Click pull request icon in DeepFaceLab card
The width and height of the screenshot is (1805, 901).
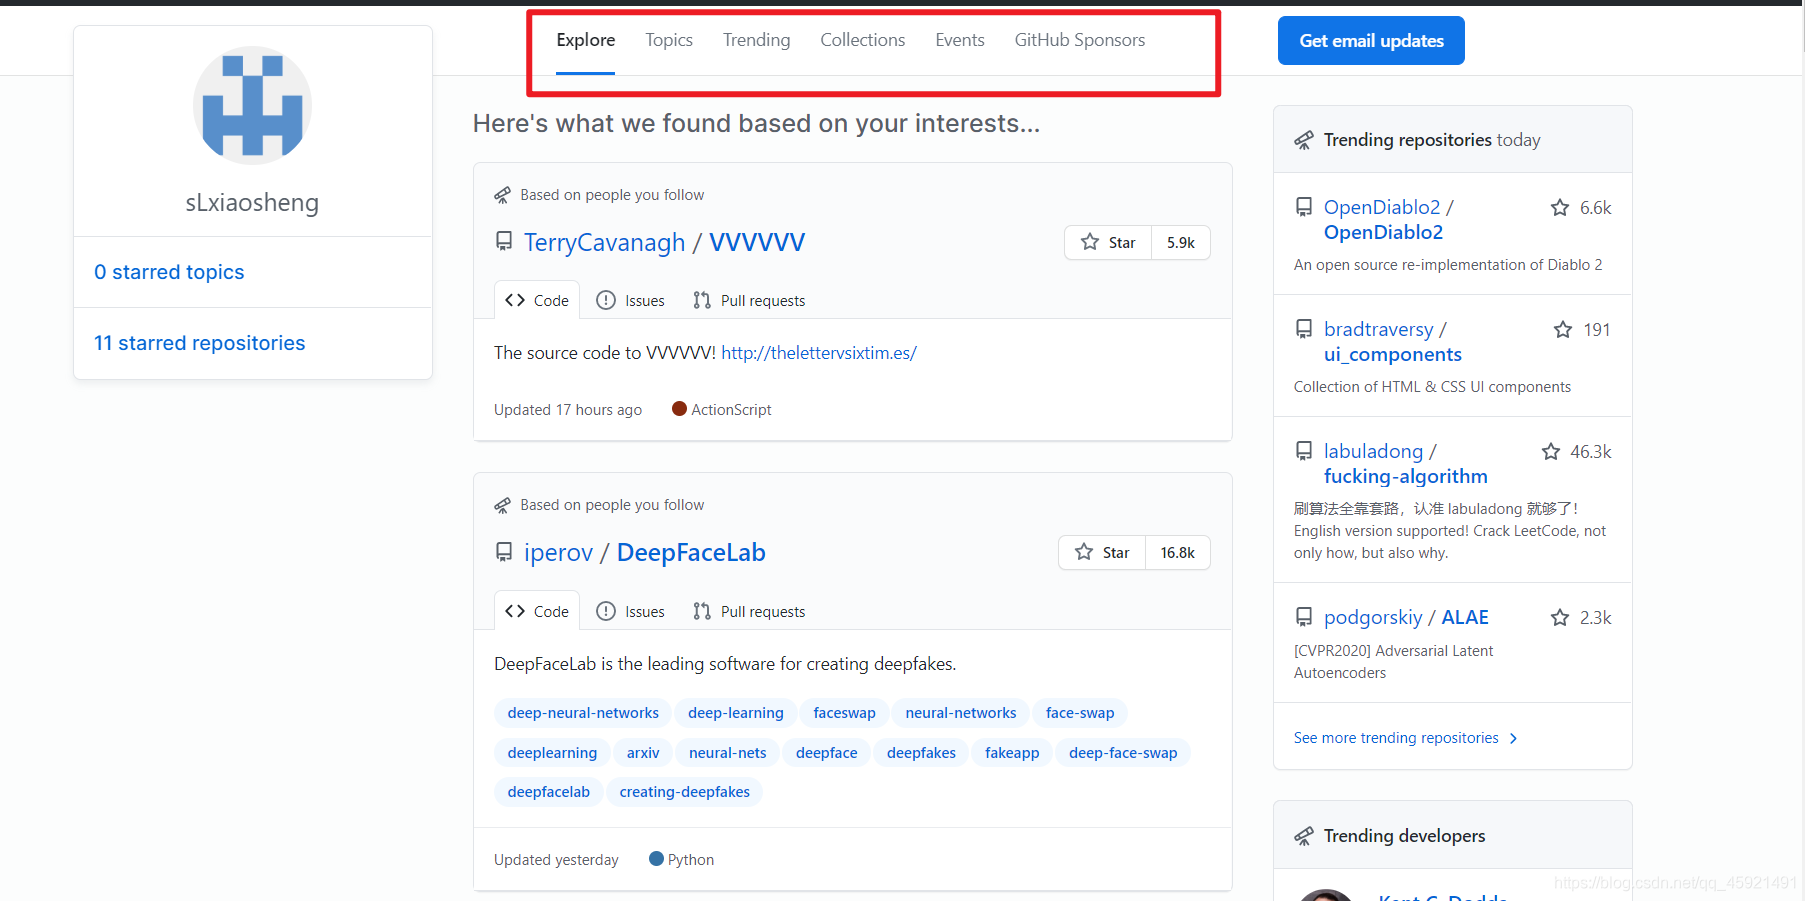[702, 611]
